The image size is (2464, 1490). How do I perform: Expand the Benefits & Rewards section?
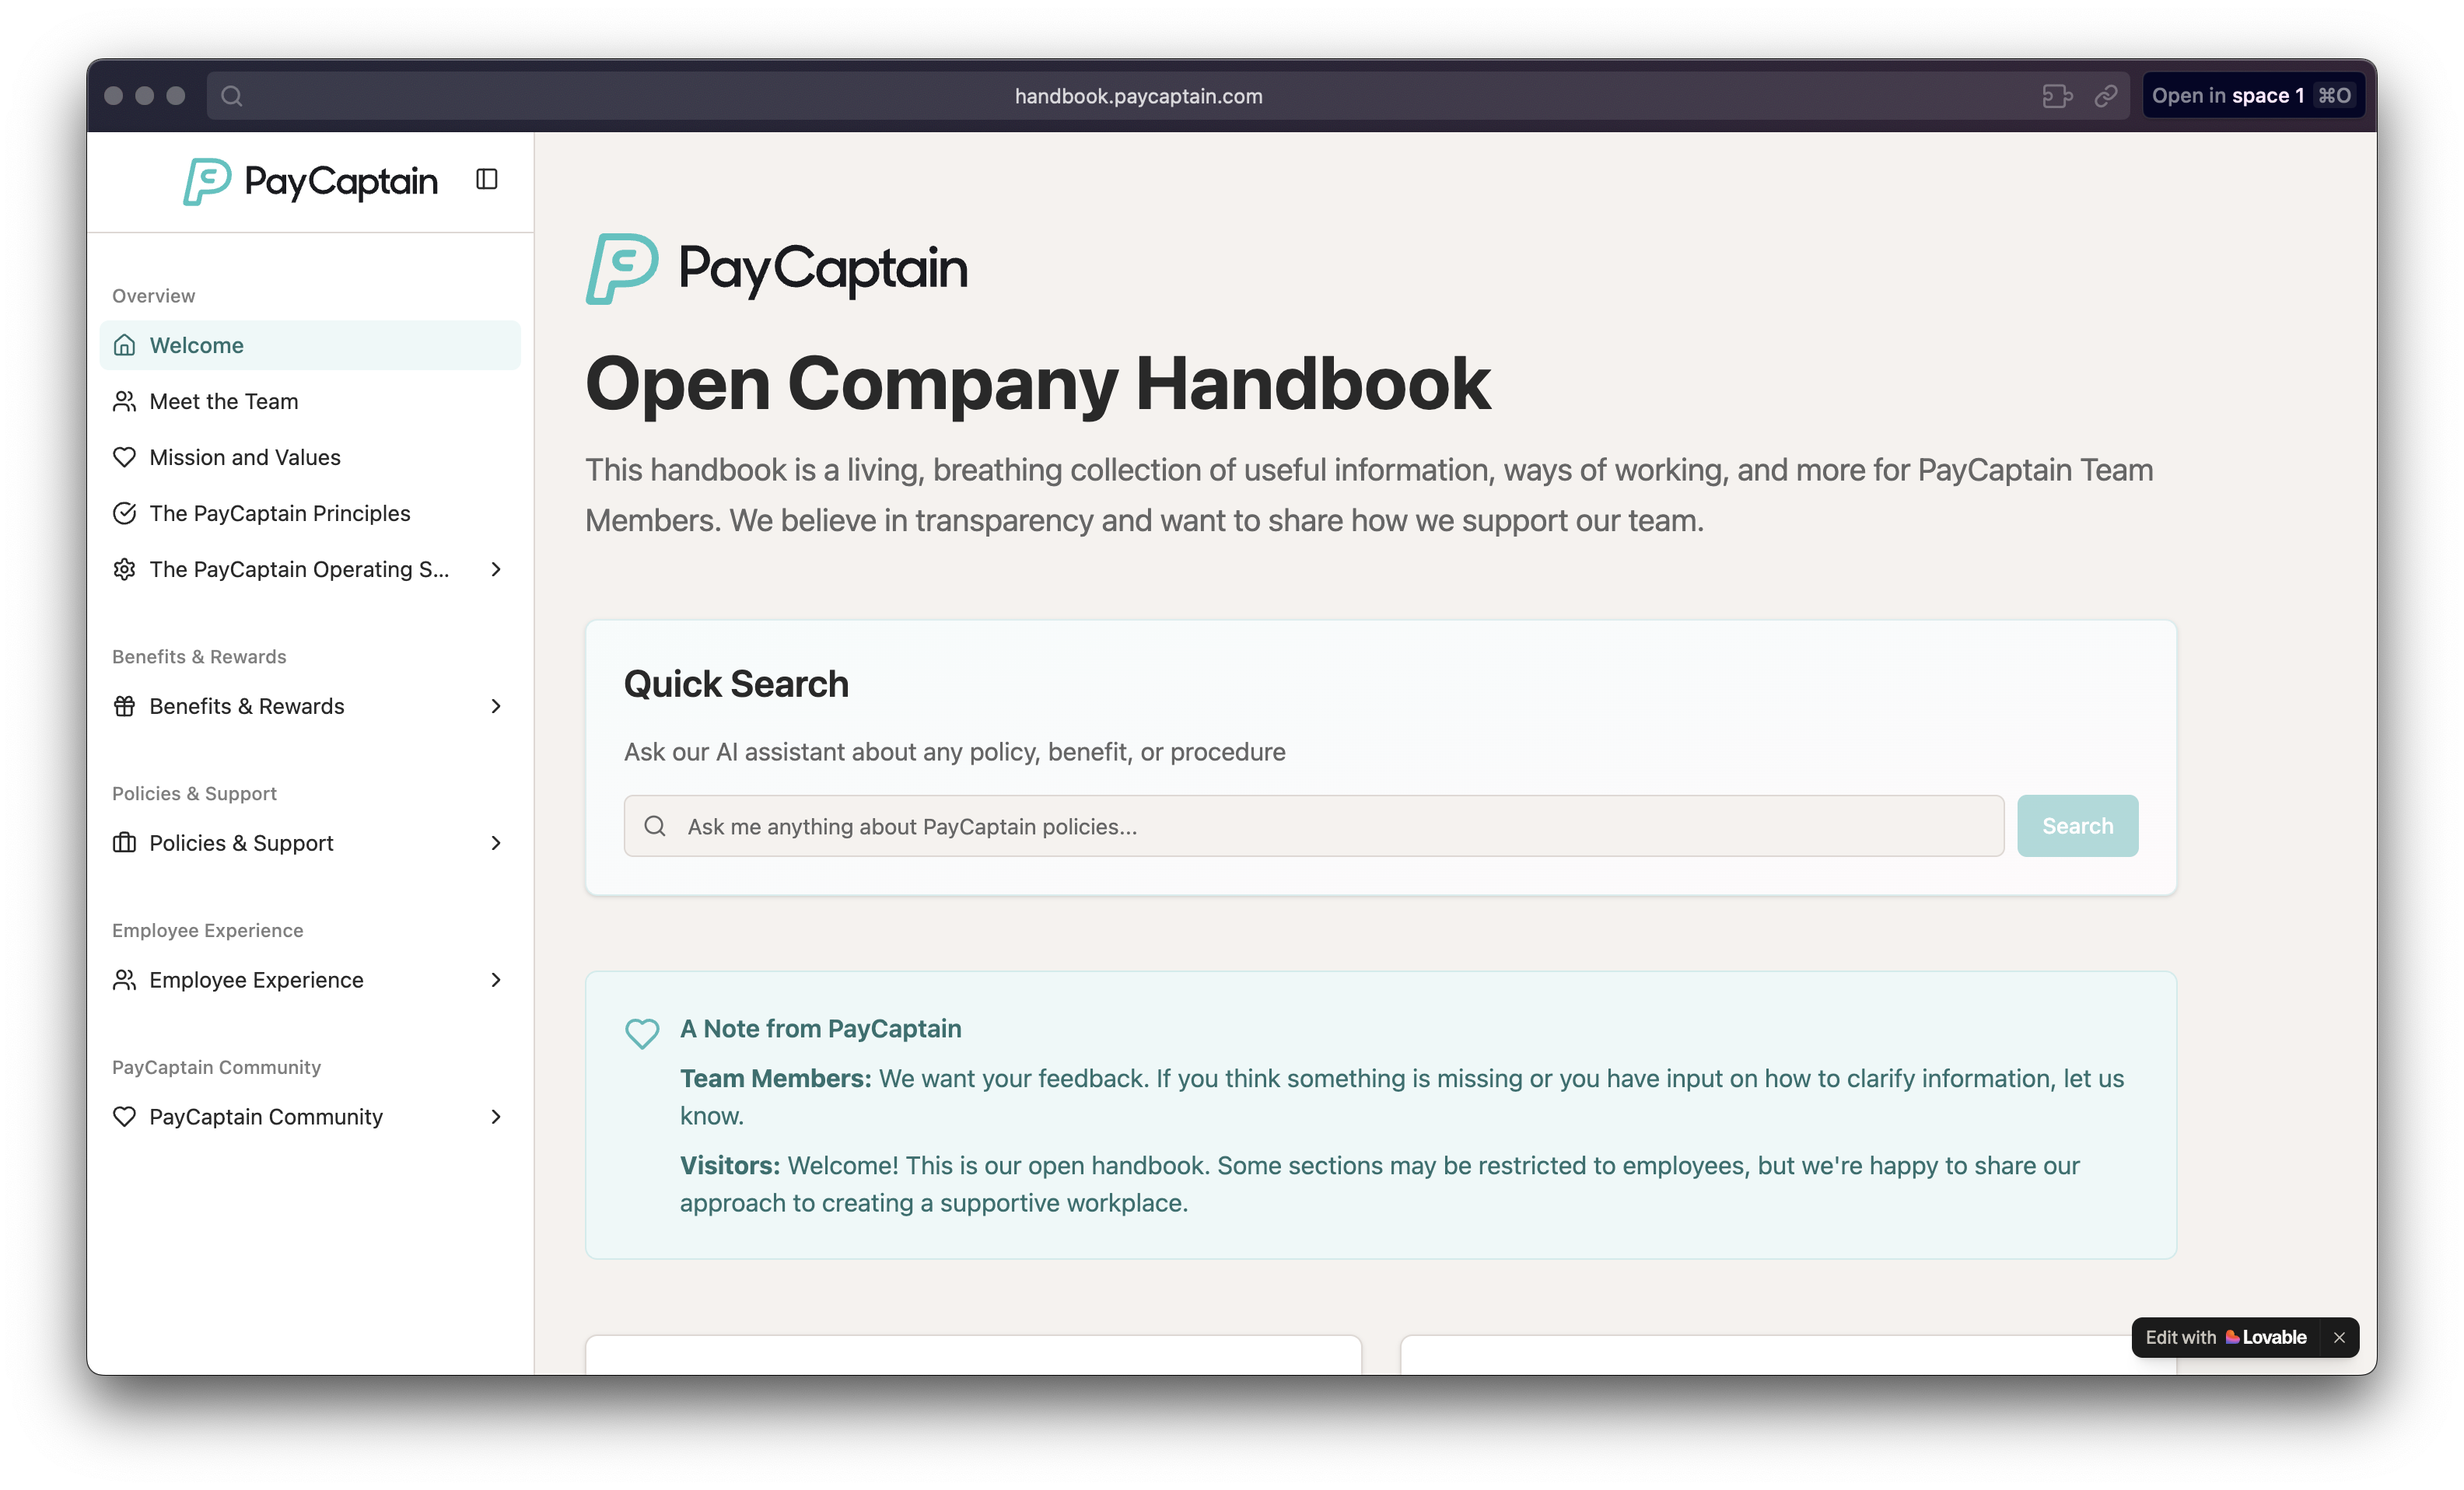496,706
